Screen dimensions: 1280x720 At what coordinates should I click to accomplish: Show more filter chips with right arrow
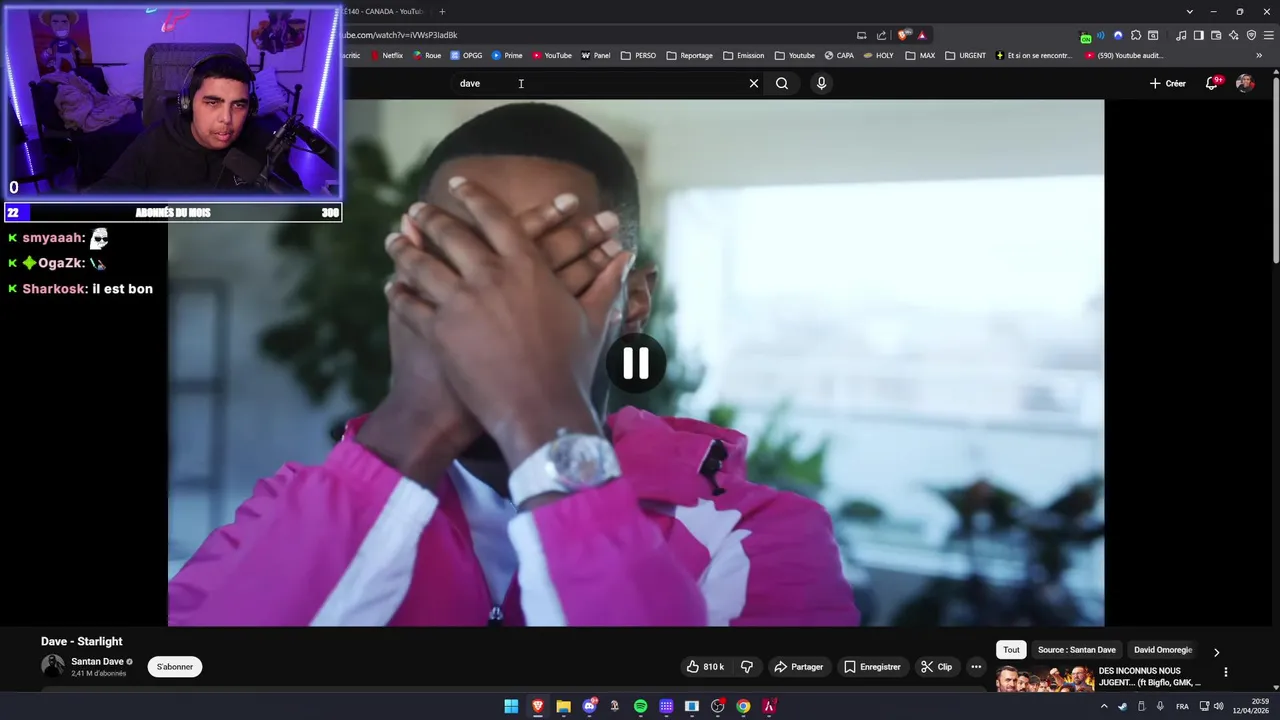coord(1216,652)
